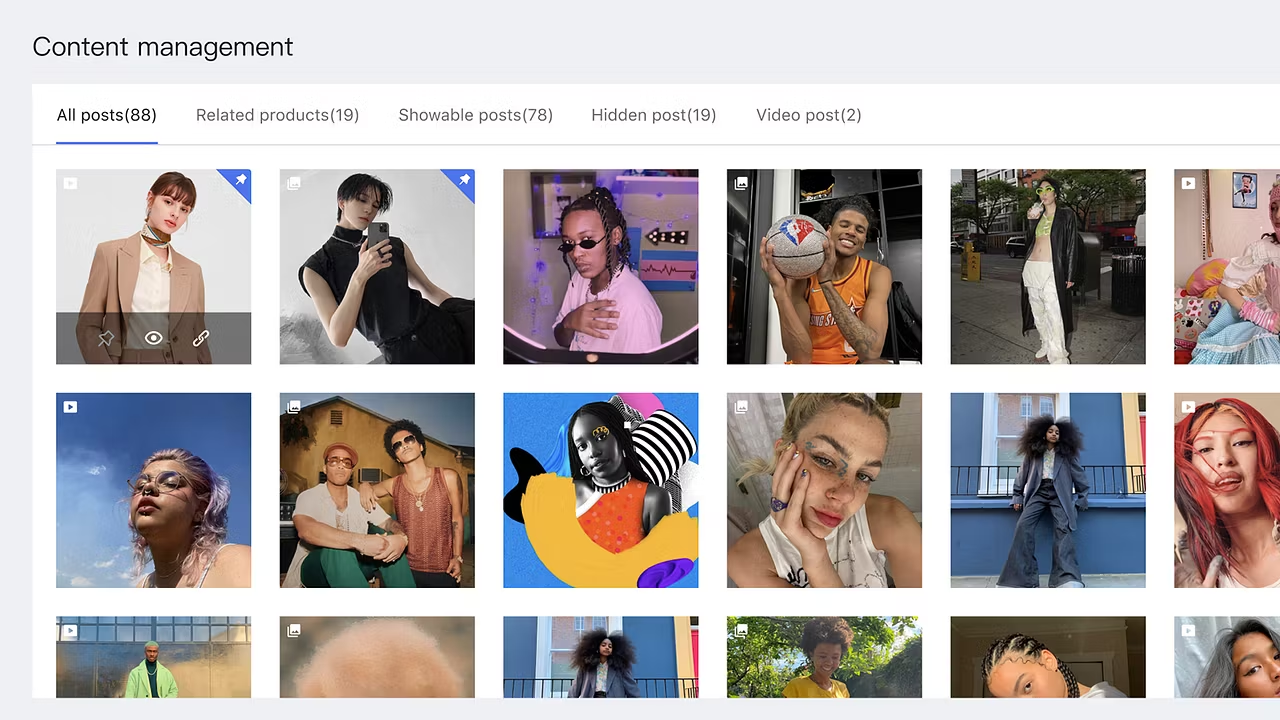Open the blue wall gray suit post thumbnail

pyautogui.click(x=1048, y=491)
